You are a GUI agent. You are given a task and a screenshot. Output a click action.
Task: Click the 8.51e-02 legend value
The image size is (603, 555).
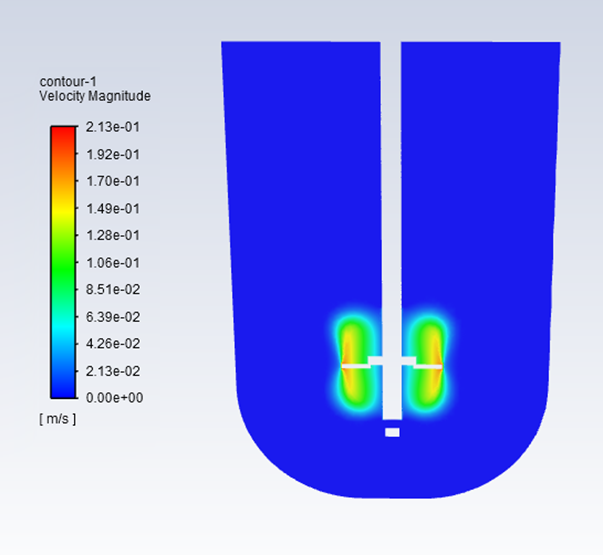tap(113, 289)
